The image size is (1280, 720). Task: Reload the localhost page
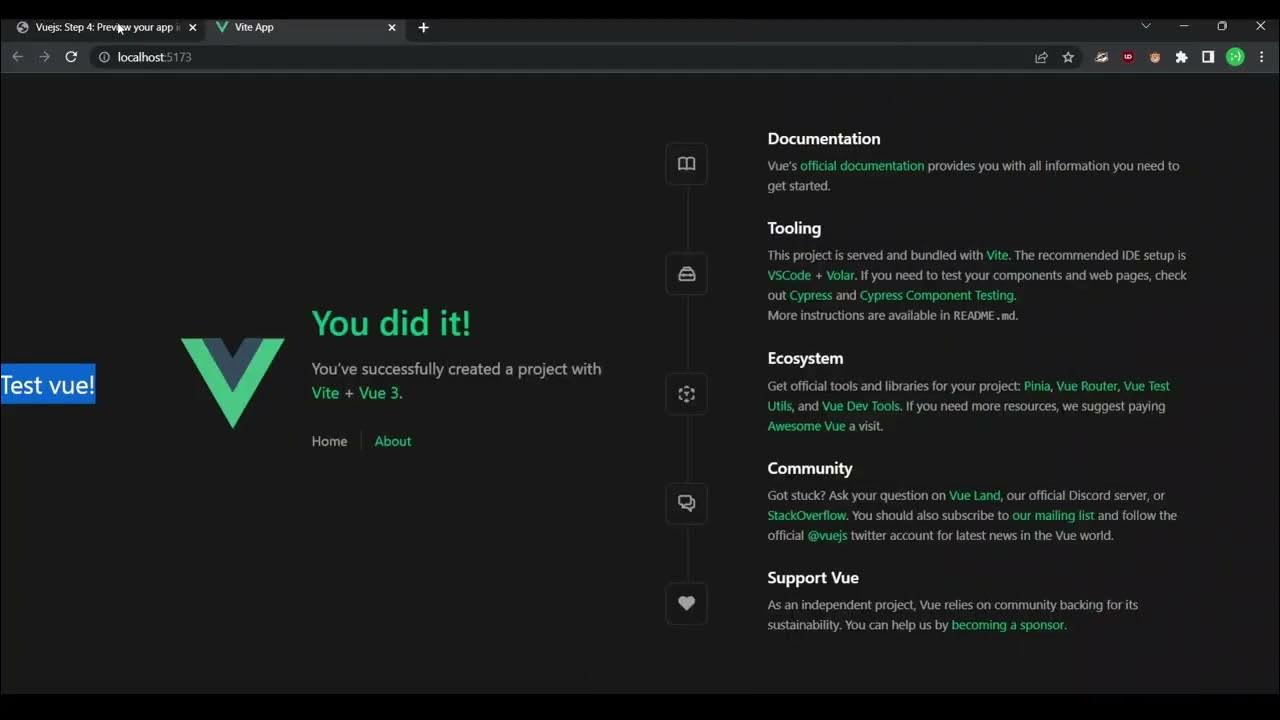[x=71, y=57]
